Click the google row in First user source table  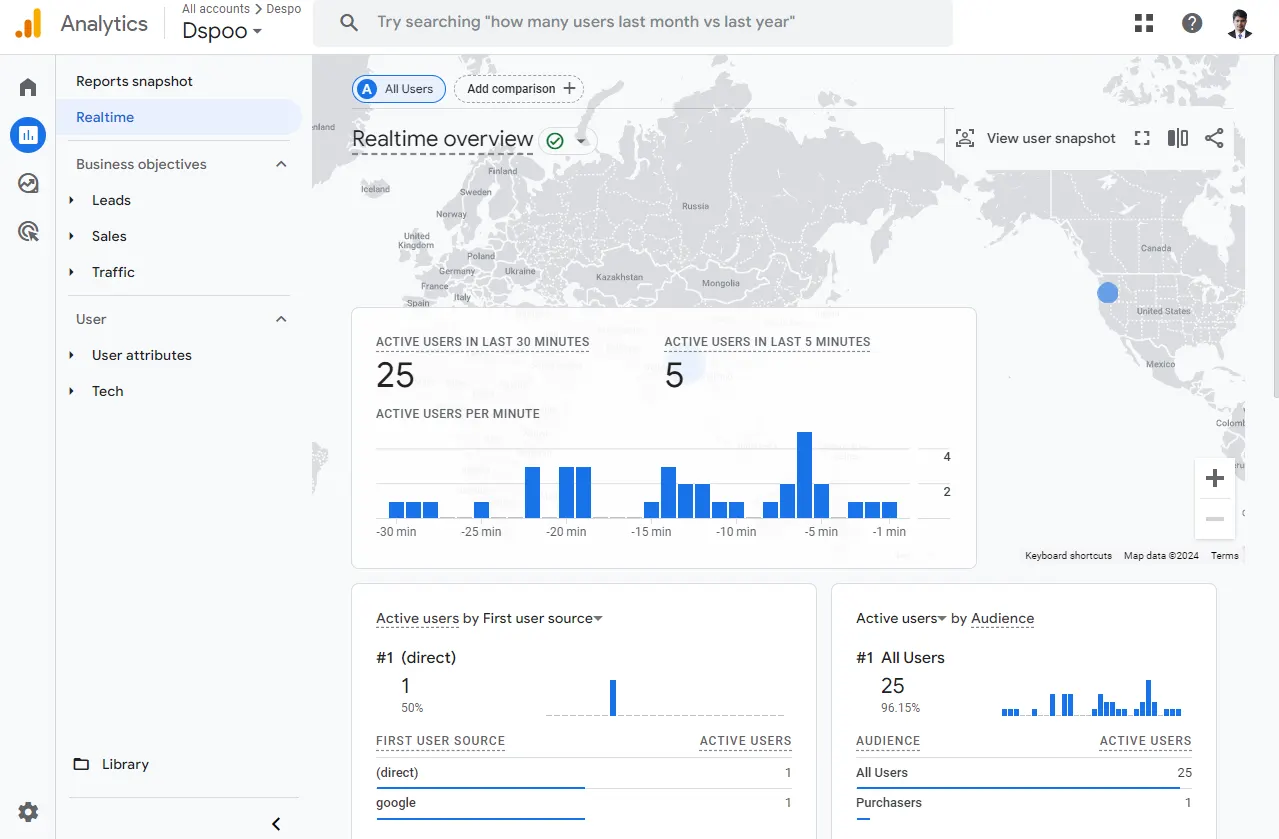pos(583,803)
